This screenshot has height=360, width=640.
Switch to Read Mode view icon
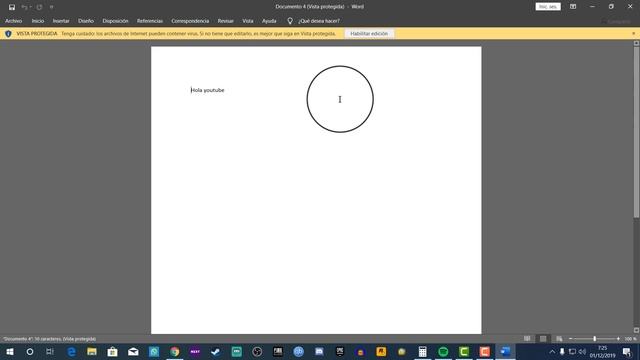pyautogui.click(x=527, y=339)
